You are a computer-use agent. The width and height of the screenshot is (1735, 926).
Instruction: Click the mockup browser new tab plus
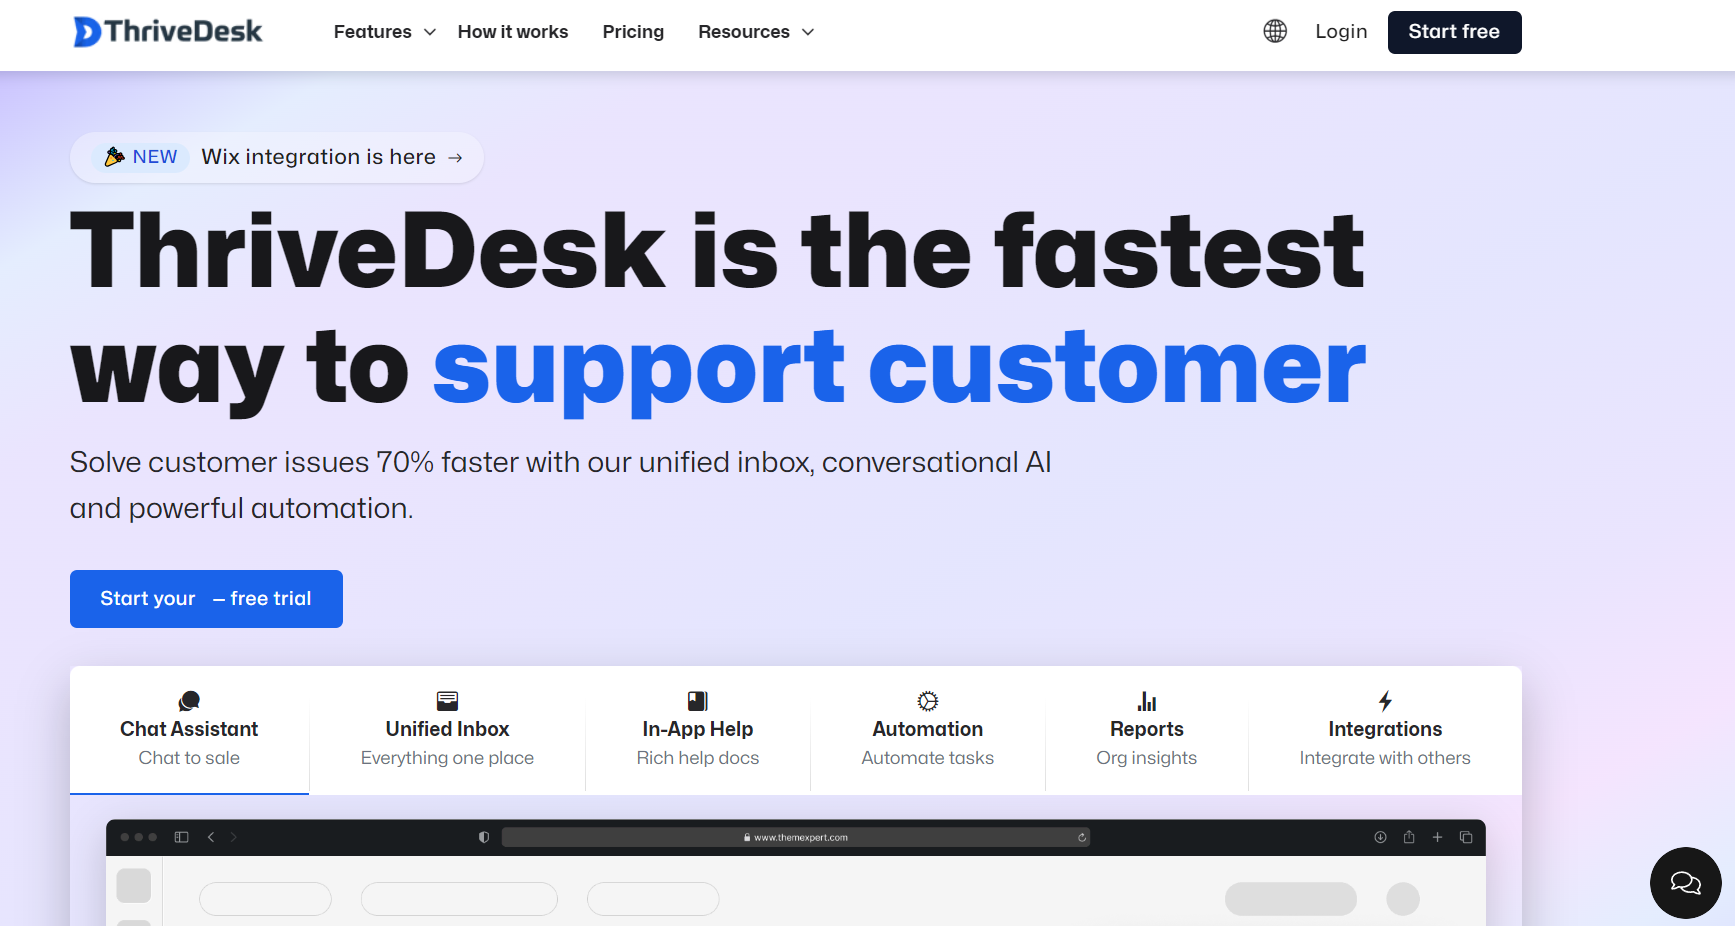click(x=1437, y=837)
